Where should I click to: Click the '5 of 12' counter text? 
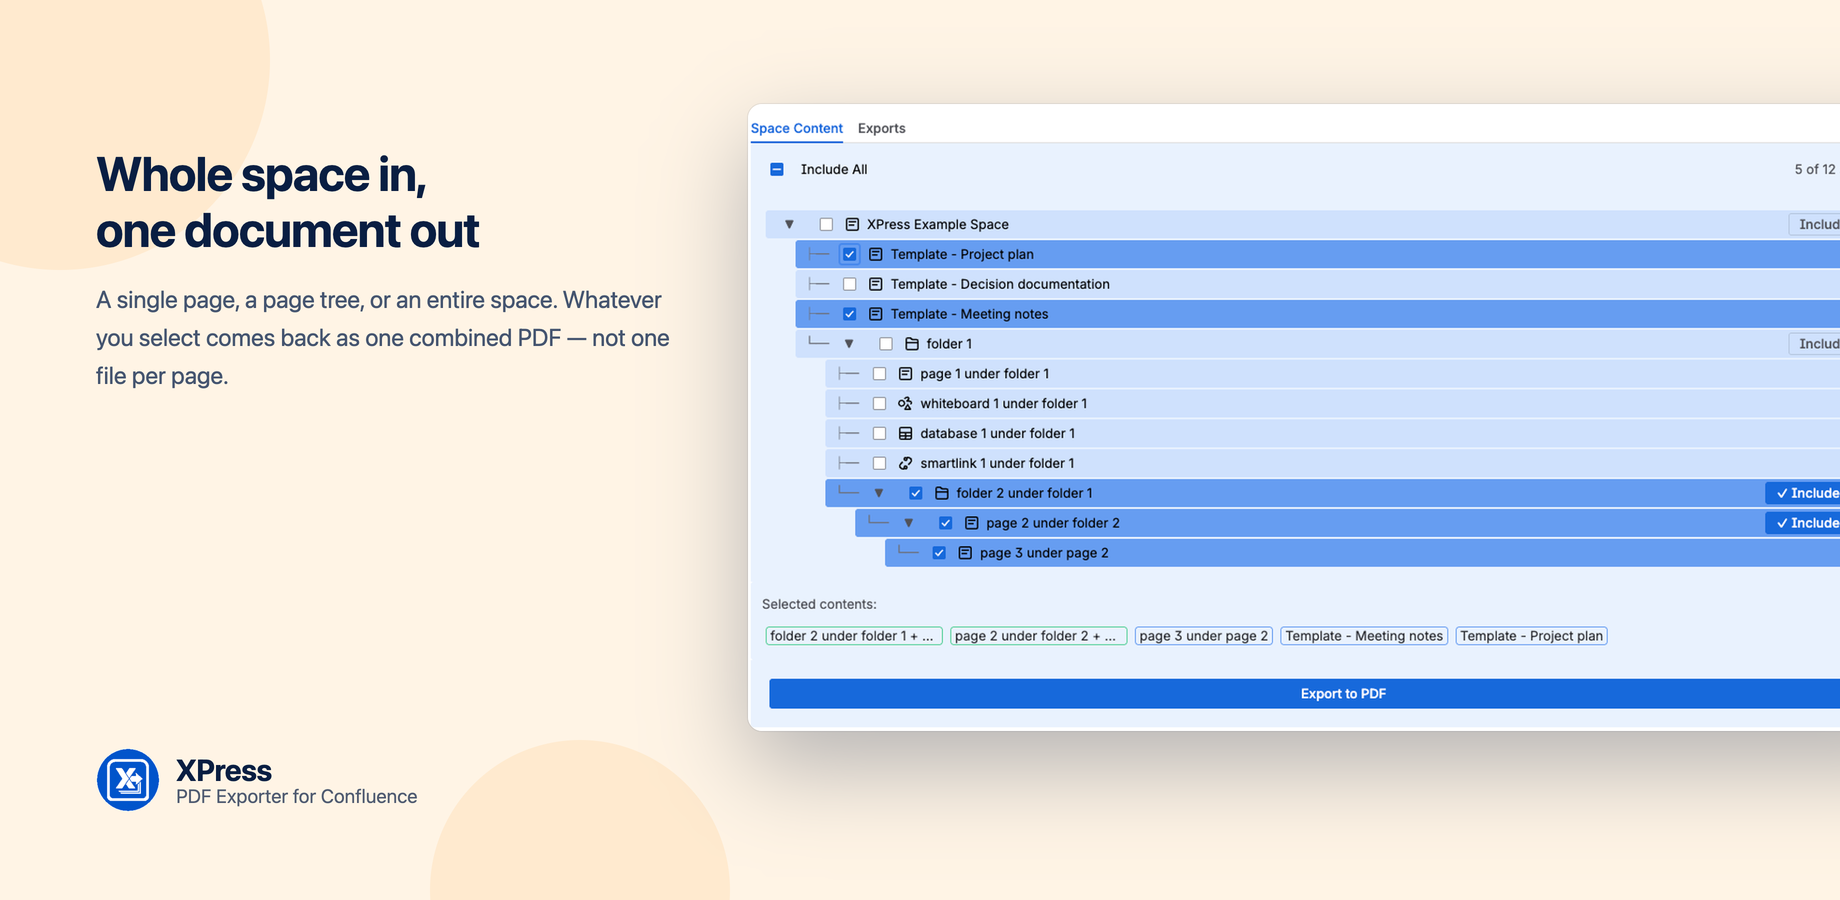[1815, 169]
